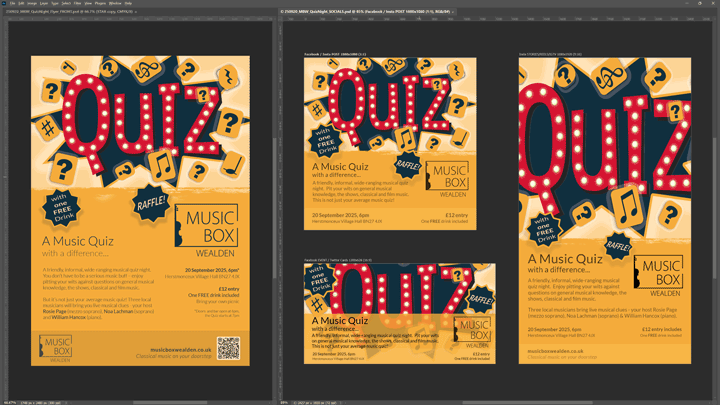Close the SOCIALS document tab

(x=452, y=12)
